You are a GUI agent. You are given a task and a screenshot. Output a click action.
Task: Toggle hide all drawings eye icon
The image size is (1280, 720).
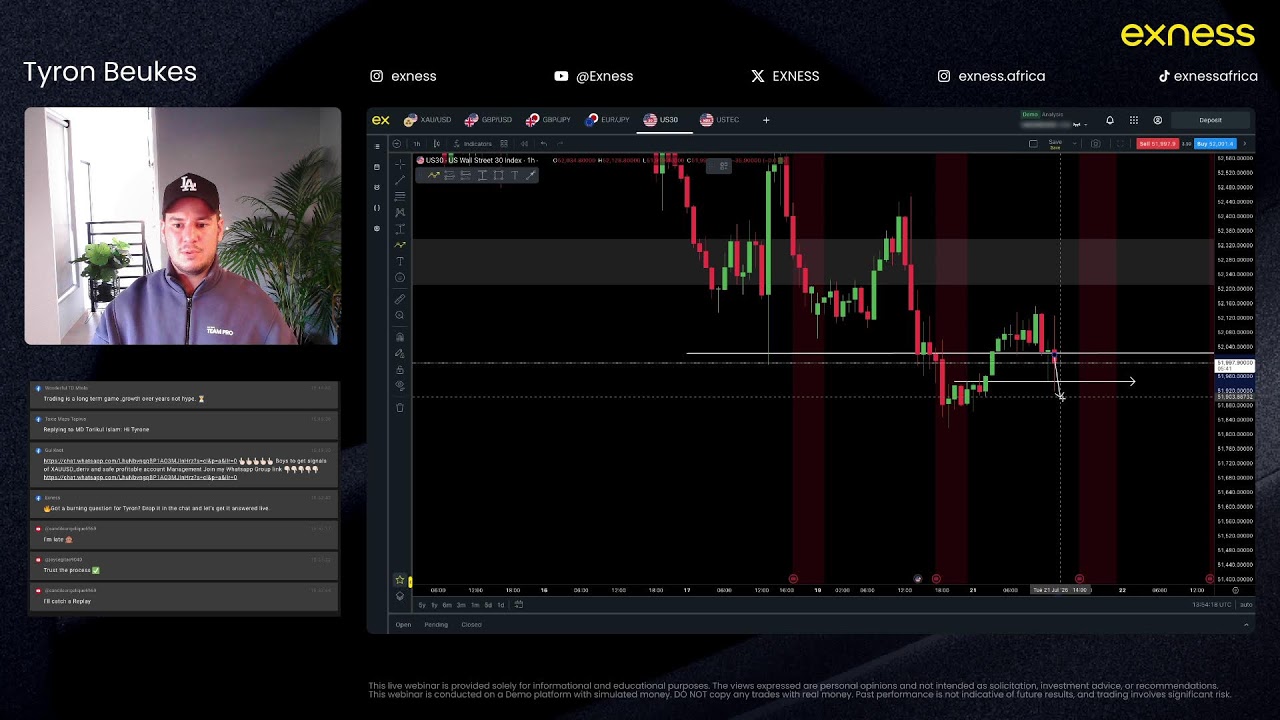coord(400,385)
